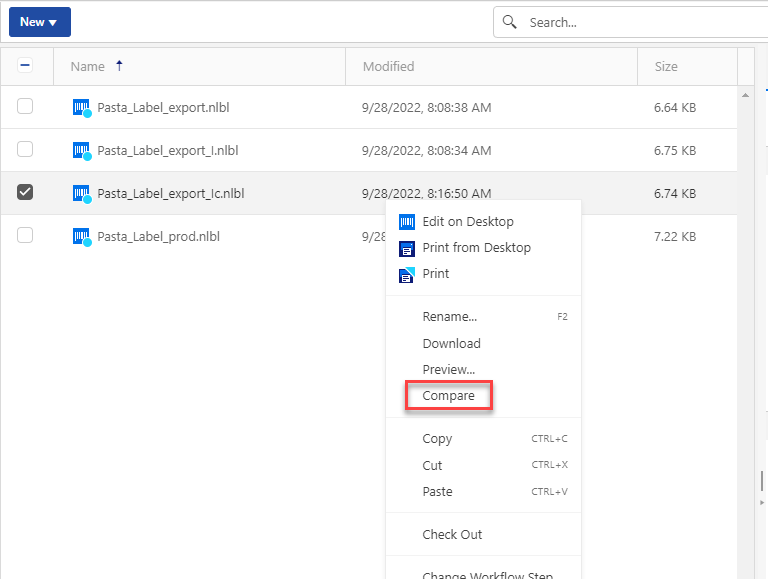Open the New dropdown button

point(40,22)
